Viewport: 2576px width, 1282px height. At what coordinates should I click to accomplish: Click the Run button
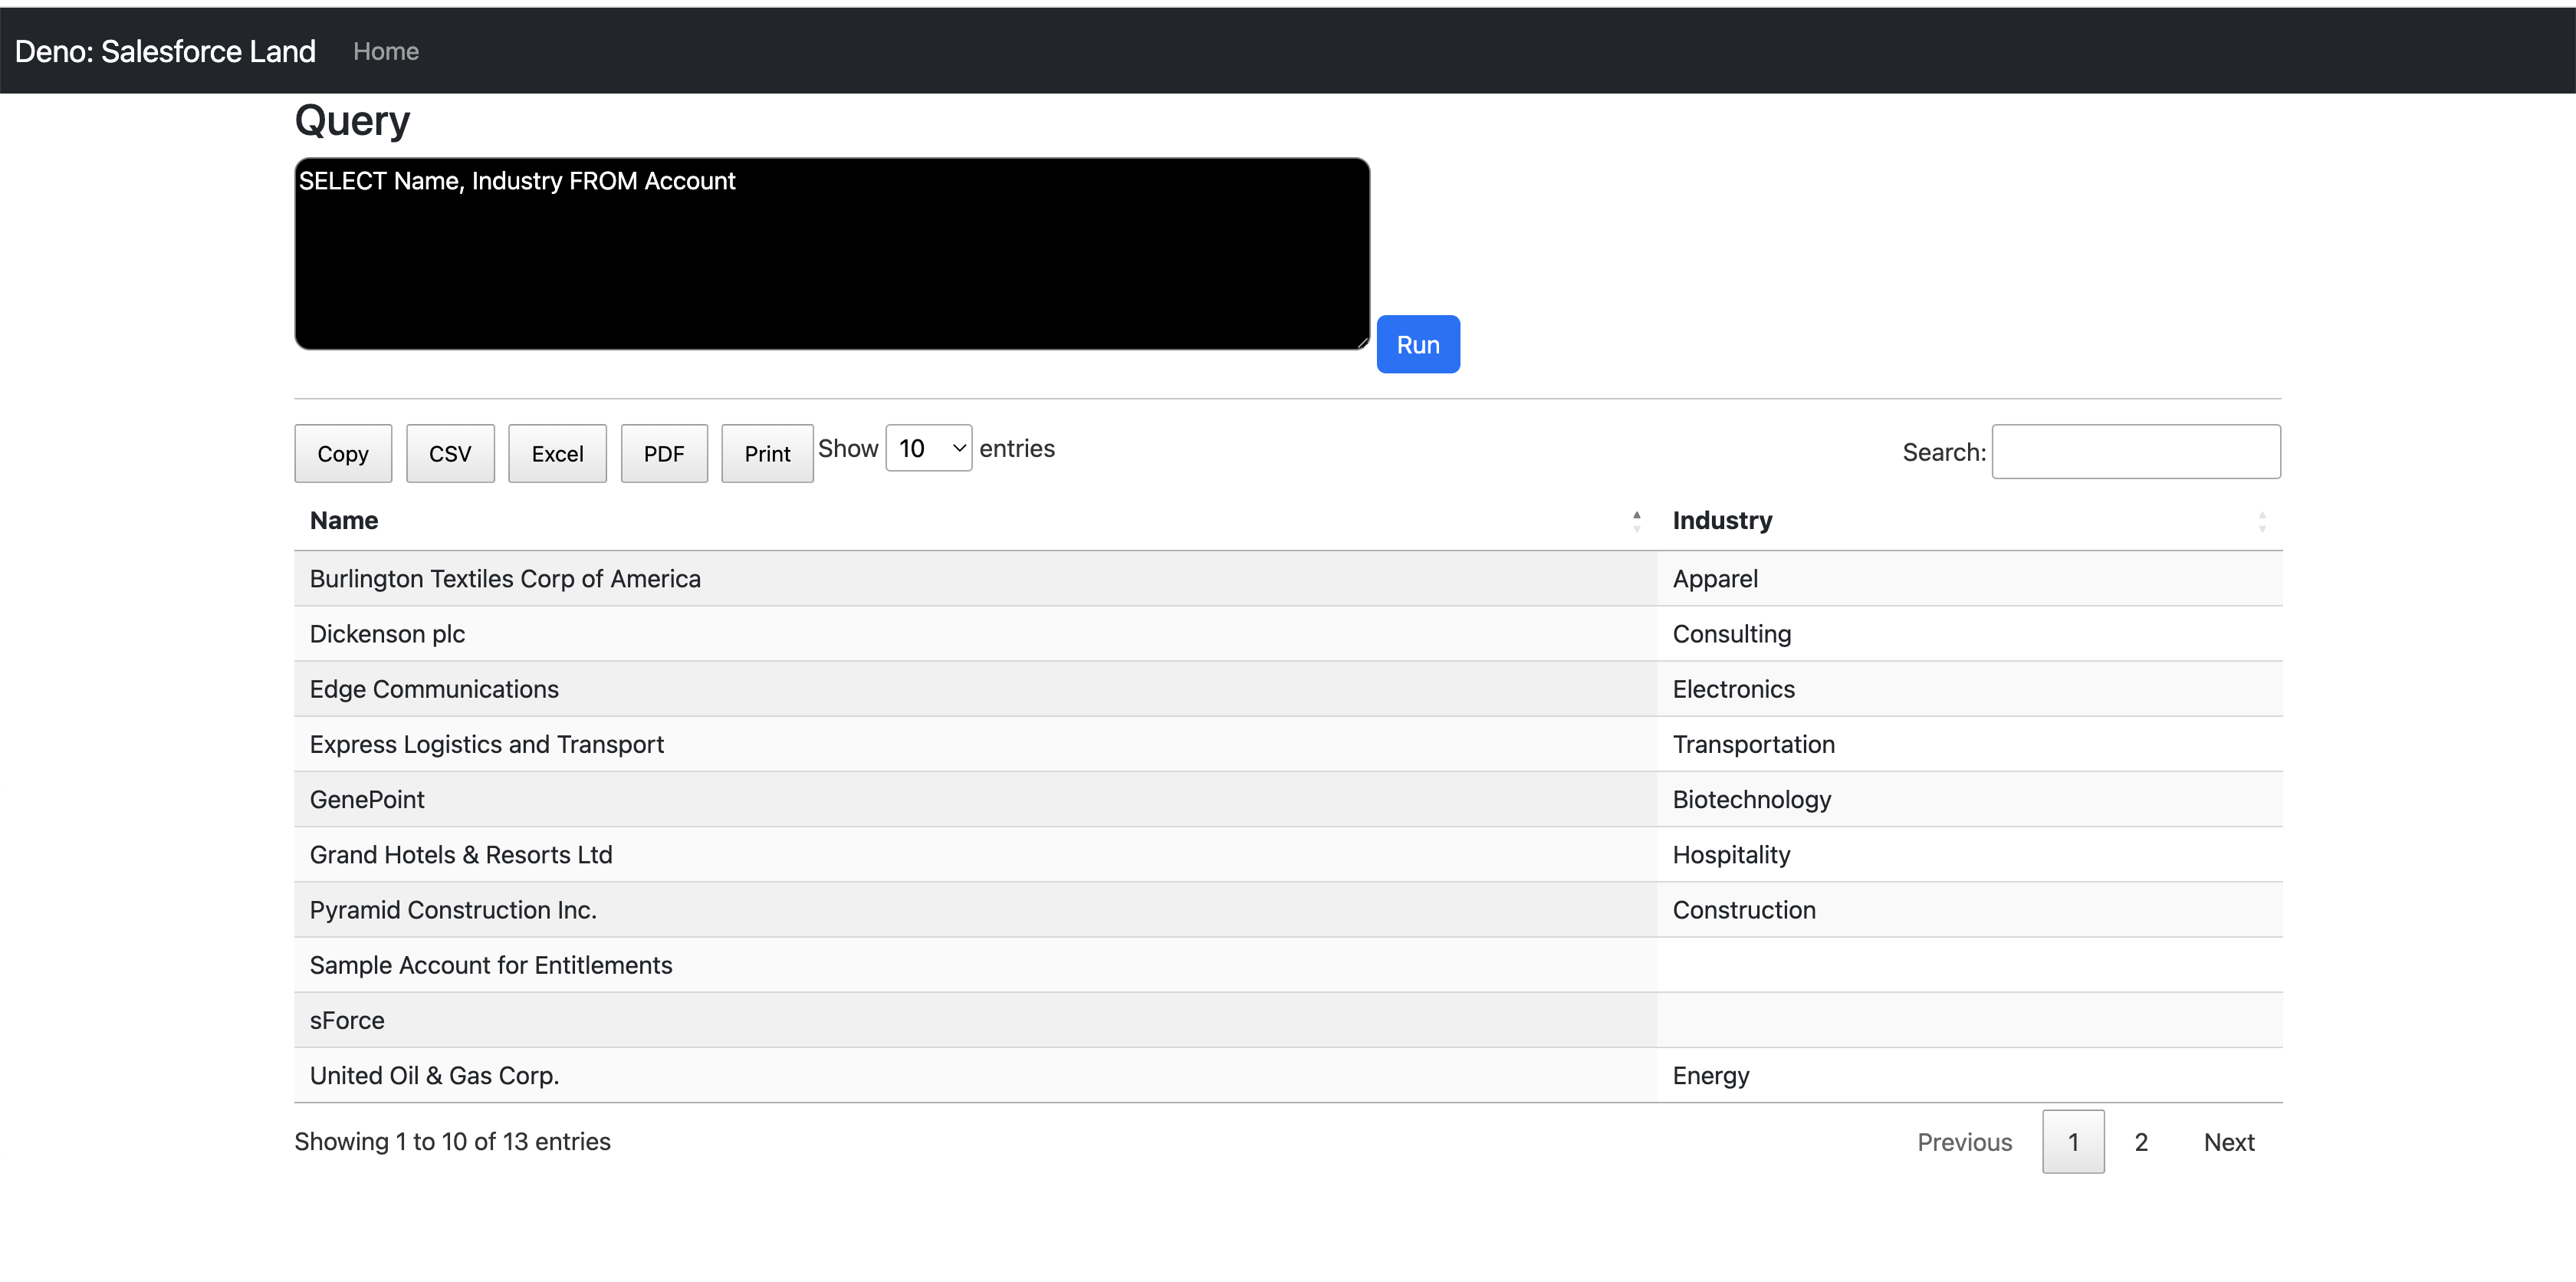[x=1417, y=345]
